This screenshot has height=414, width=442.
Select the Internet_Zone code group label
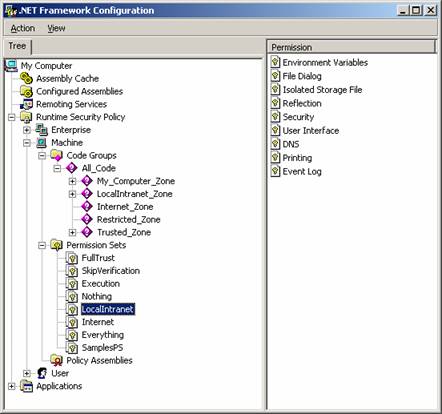click(125, 207)
